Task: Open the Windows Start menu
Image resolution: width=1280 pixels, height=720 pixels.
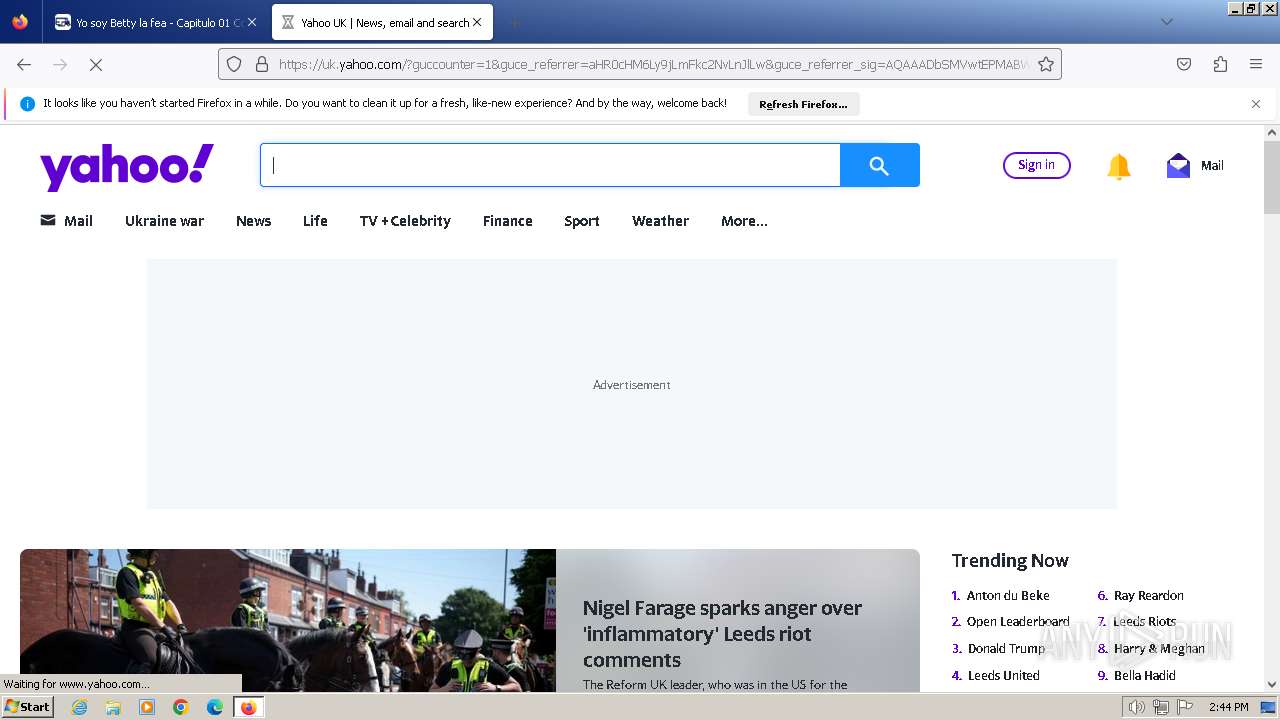Action: click(x=28, y=707)
